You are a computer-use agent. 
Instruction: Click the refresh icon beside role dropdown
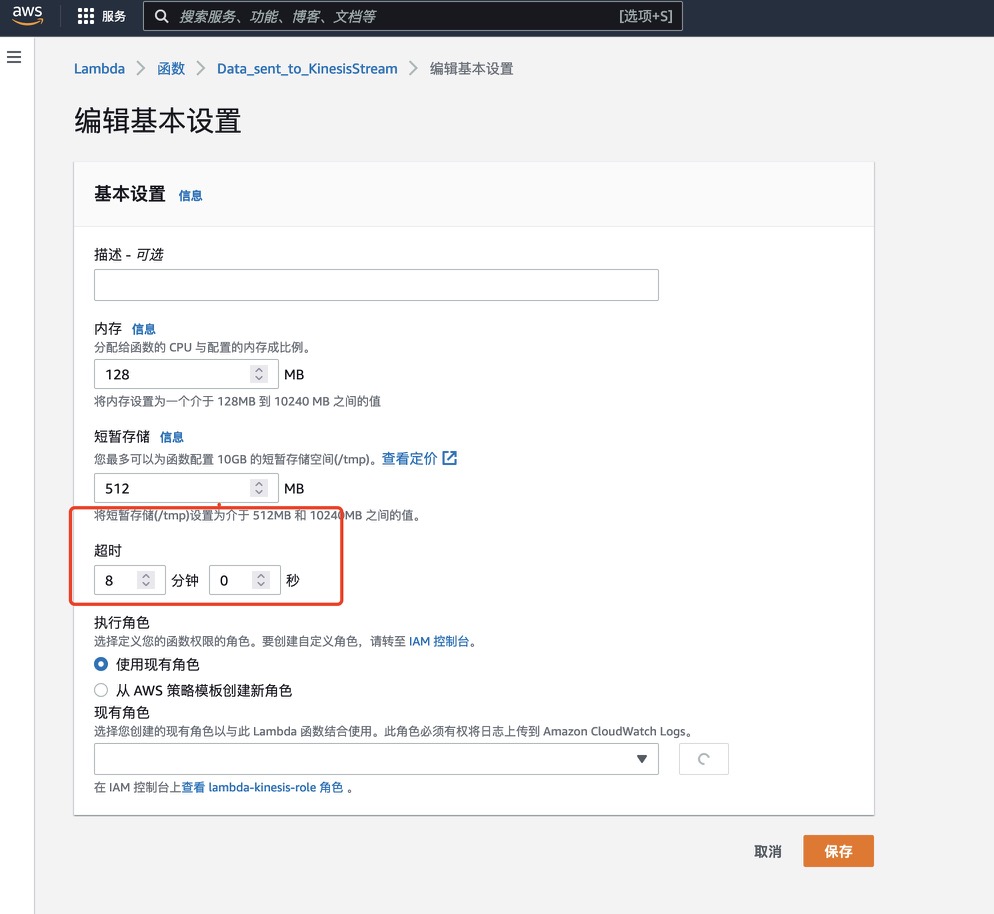pyautogui.click(x=703, y=759)
